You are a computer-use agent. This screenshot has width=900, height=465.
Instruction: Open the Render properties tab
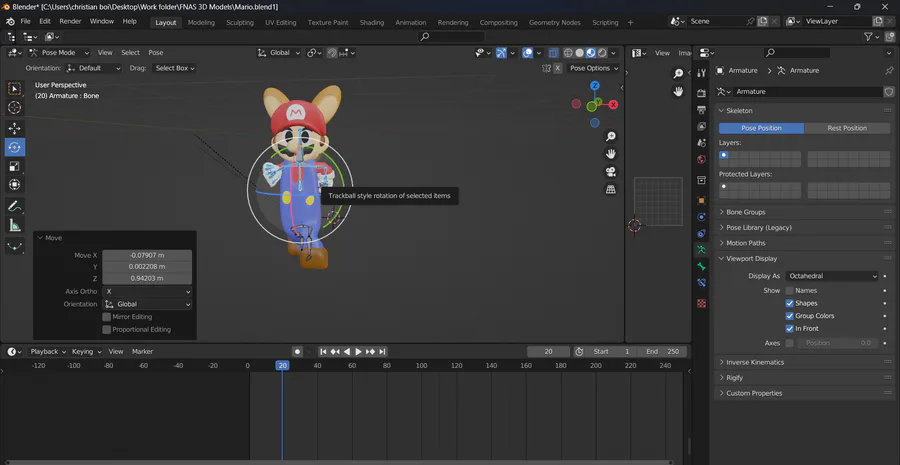coord(701,93)
